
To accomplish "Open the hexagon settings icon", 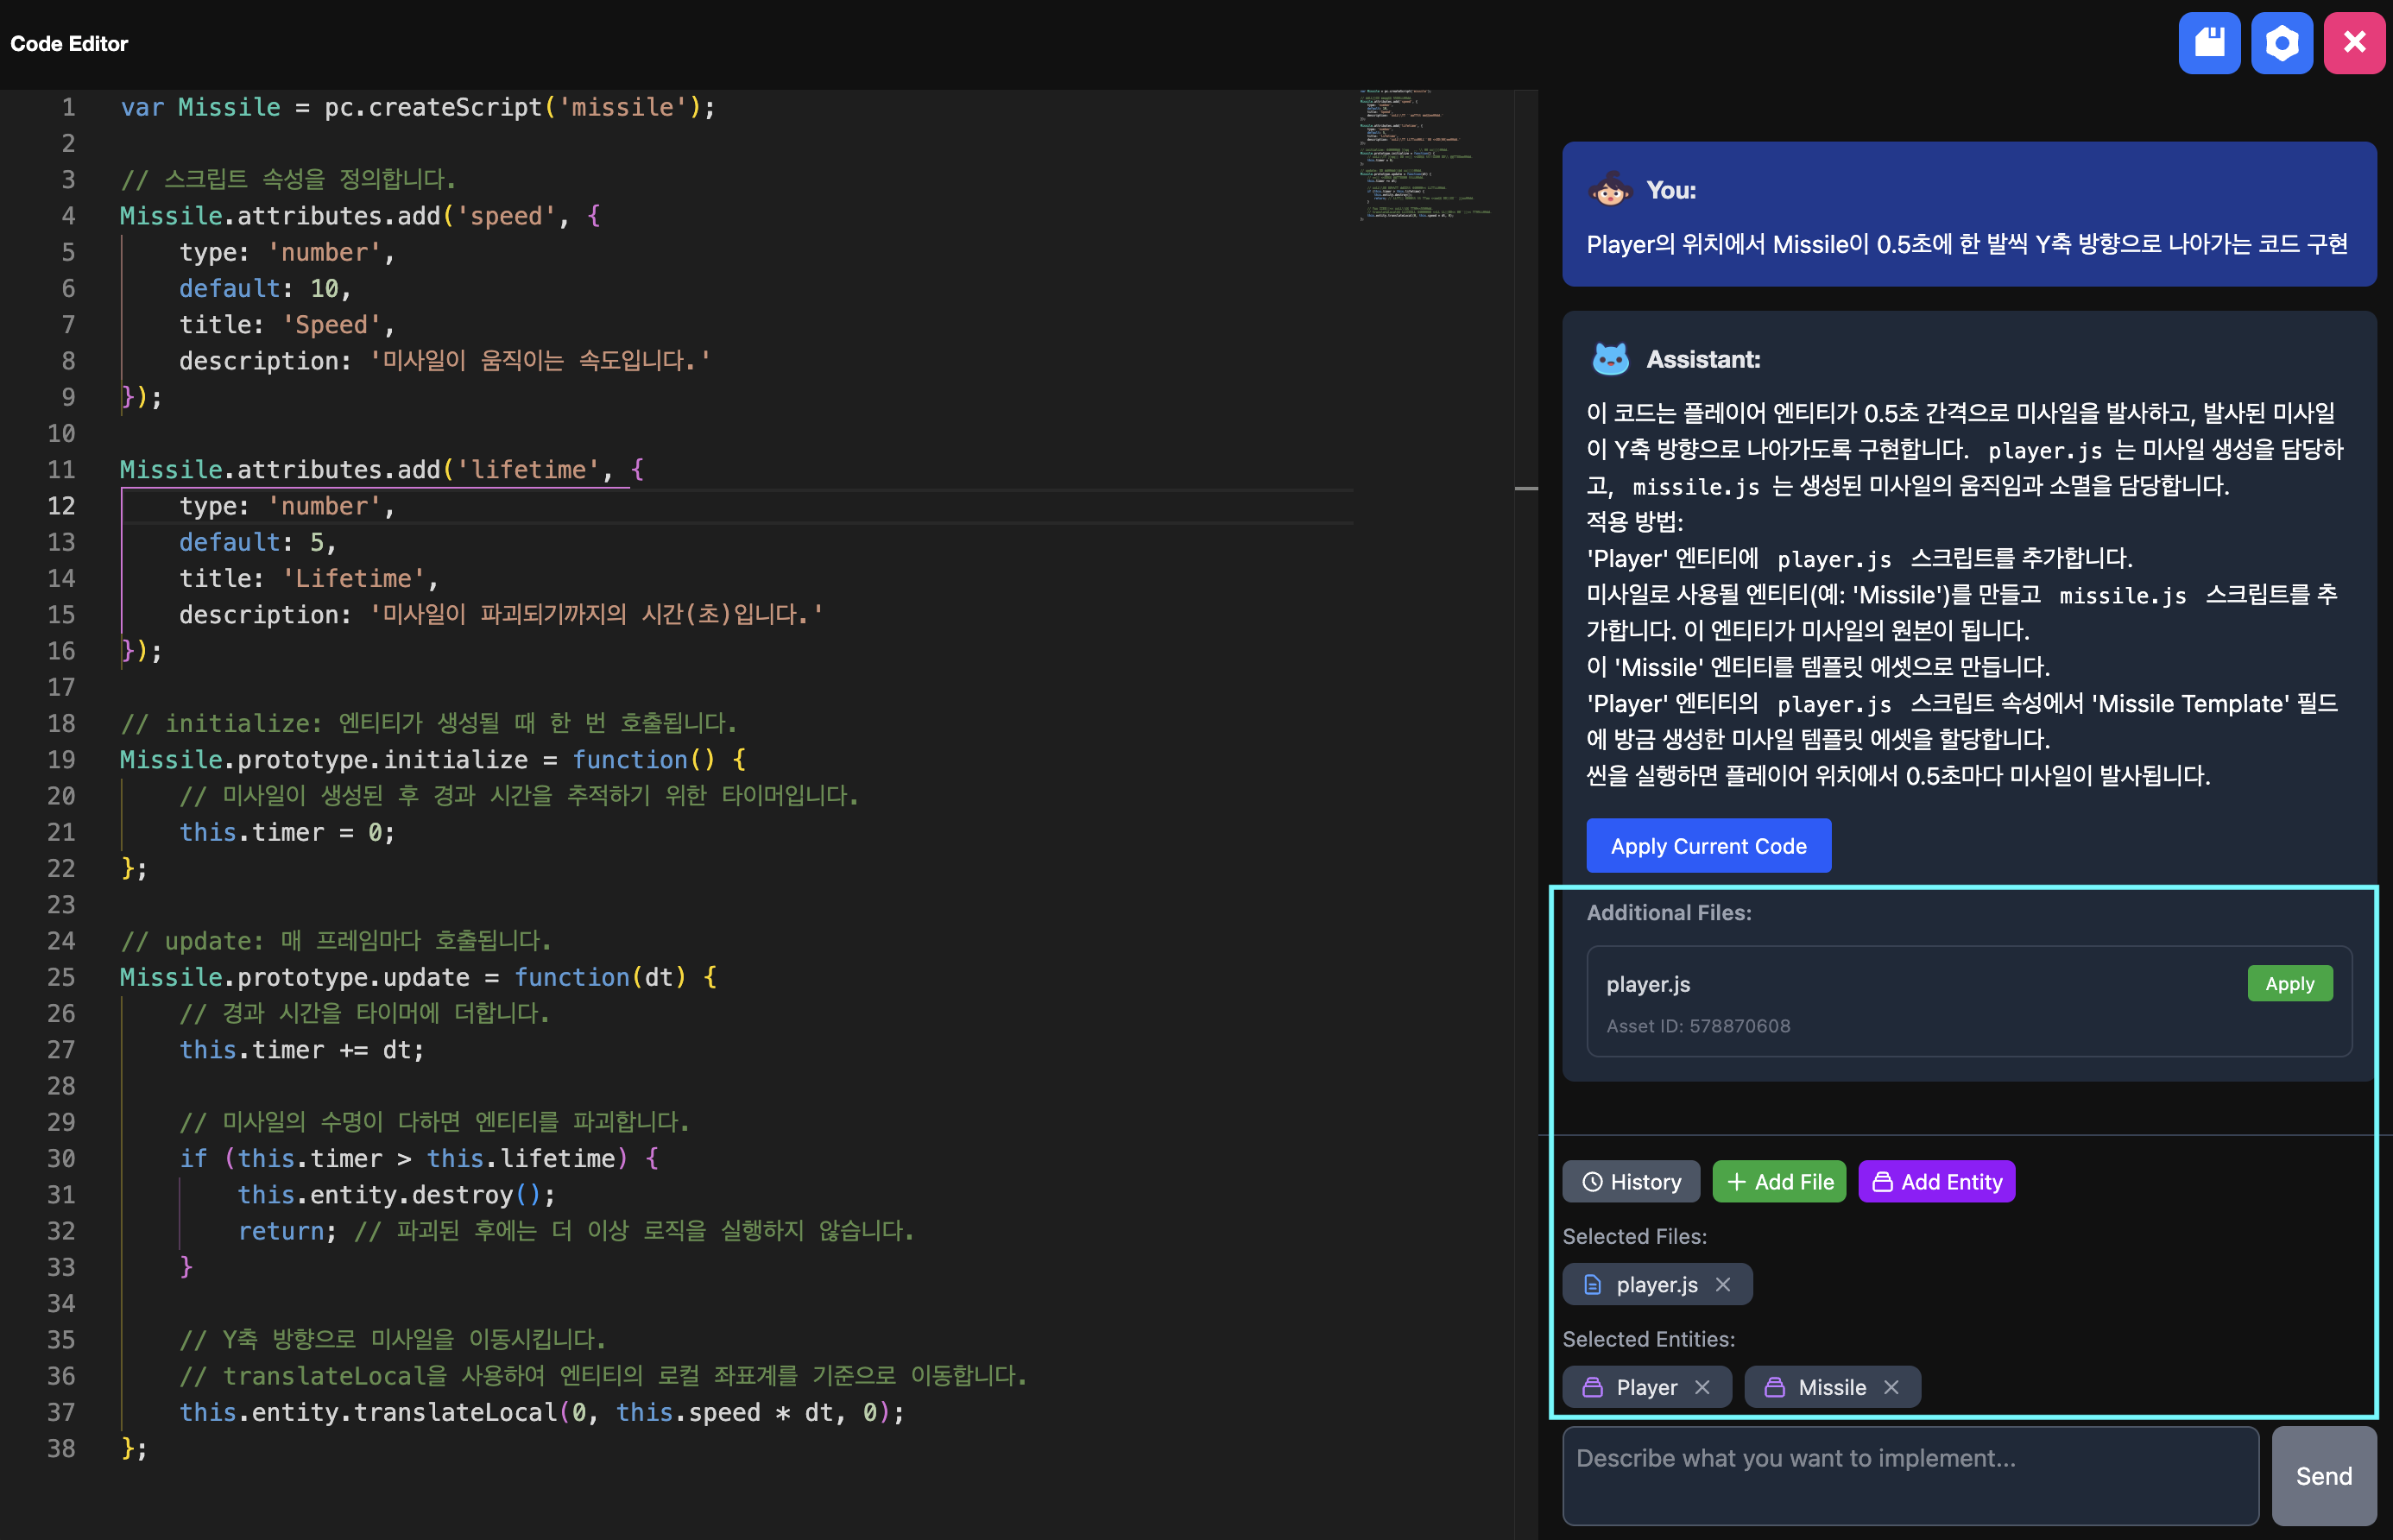I will [x=2281, y=43].
